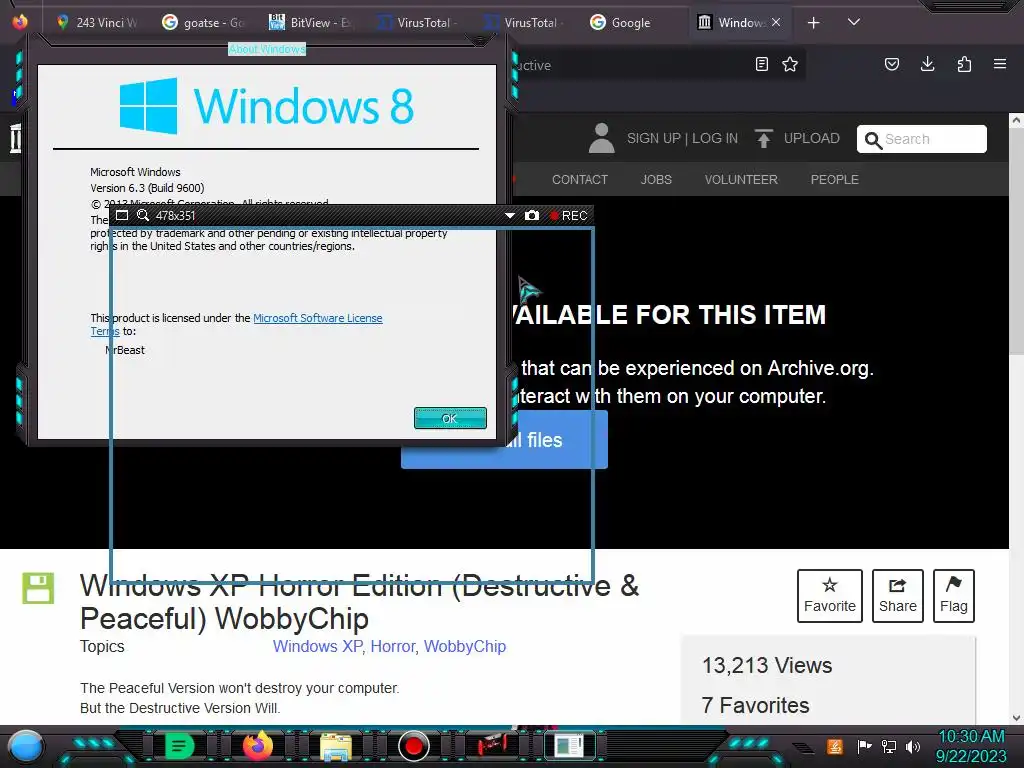Viewport: 1024px width, 768px height.
Task: Click the search magnifier icon in Archive search
Action: pos(872,140)
